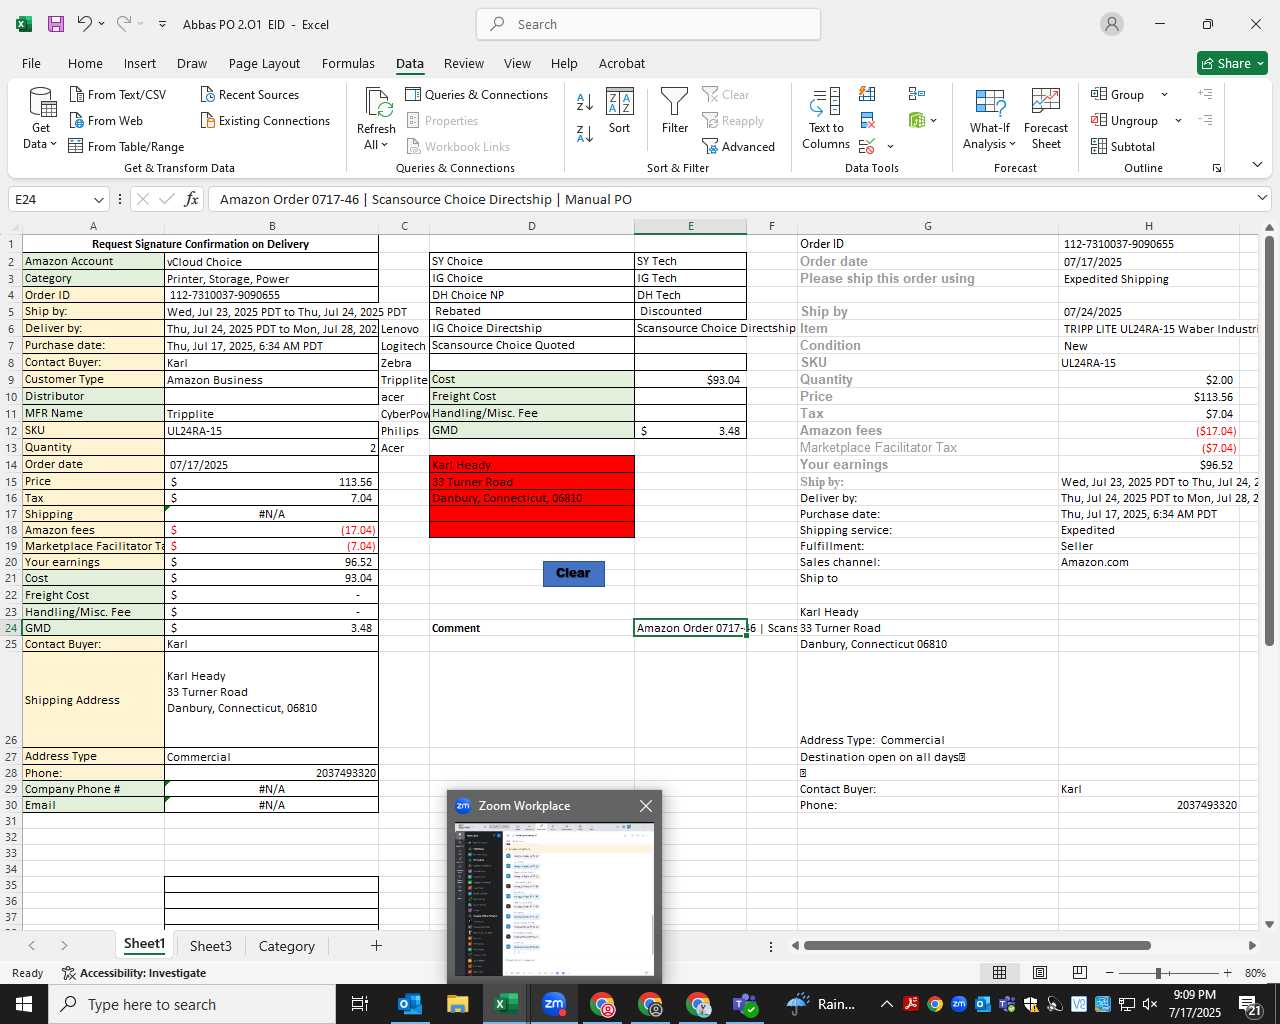Screen dimensions: 1280x1024
Task: Save the workbook with floppy icon
Action: point(56,24)
